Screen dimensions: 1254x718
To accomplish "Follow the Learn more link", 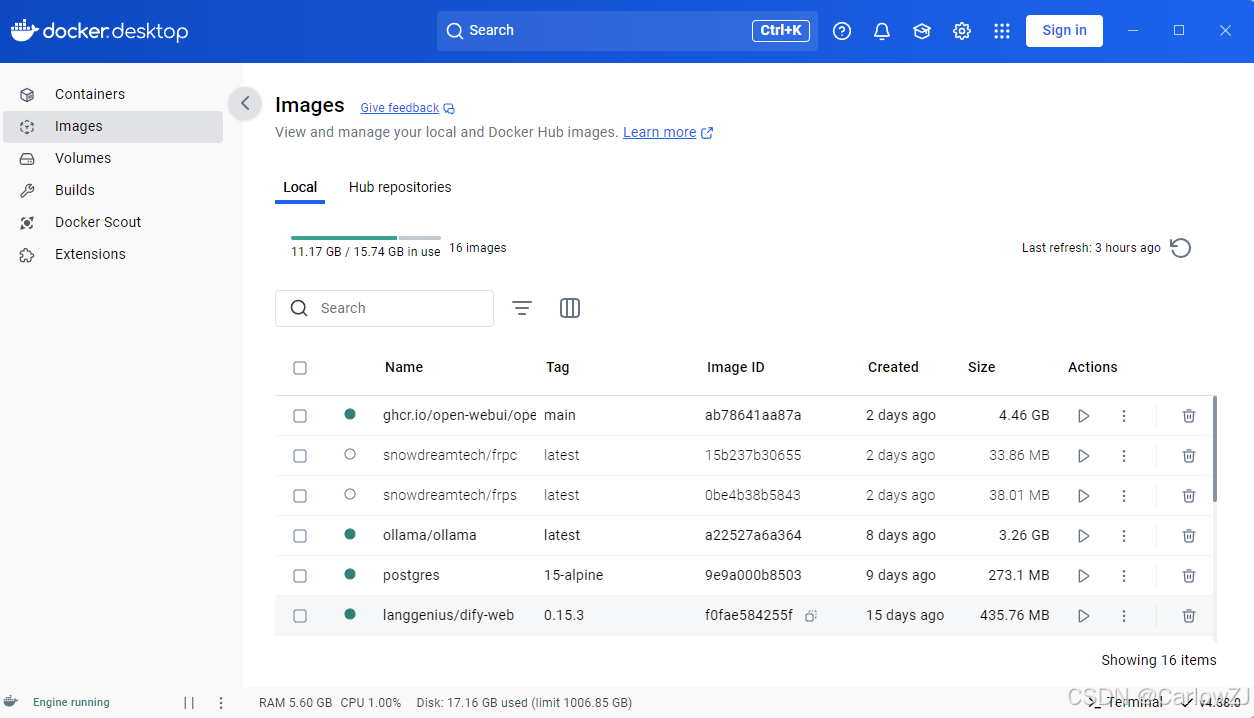I will click(668, 132).
